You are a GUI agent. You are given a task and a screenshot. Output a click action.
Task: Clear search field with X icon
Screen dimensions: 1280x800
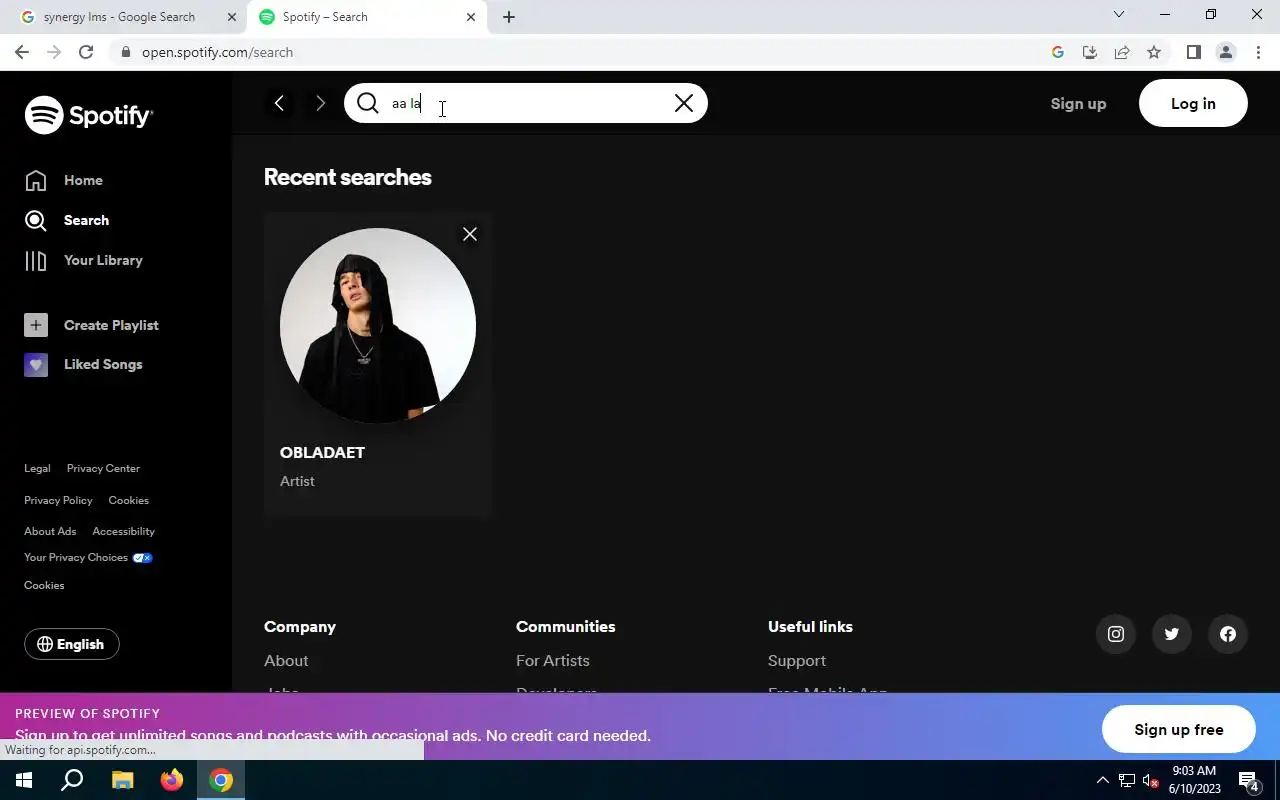click(684, 103)
